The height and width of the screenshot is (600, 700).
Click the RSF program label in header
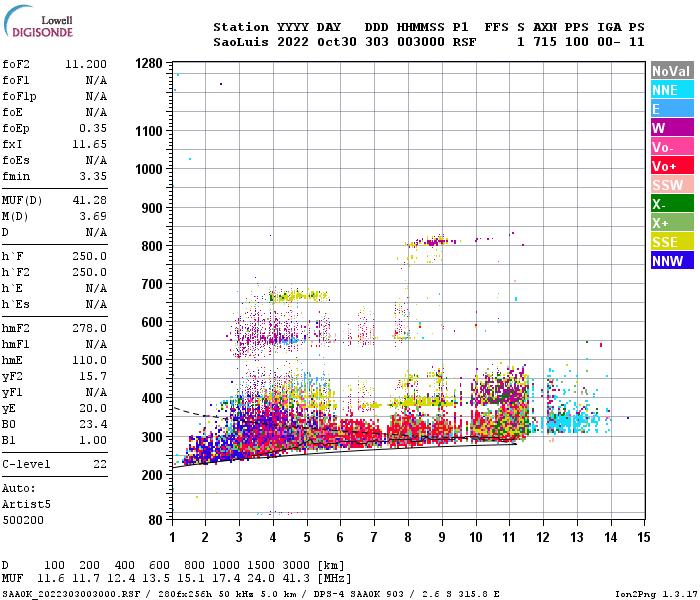[465, 42]
